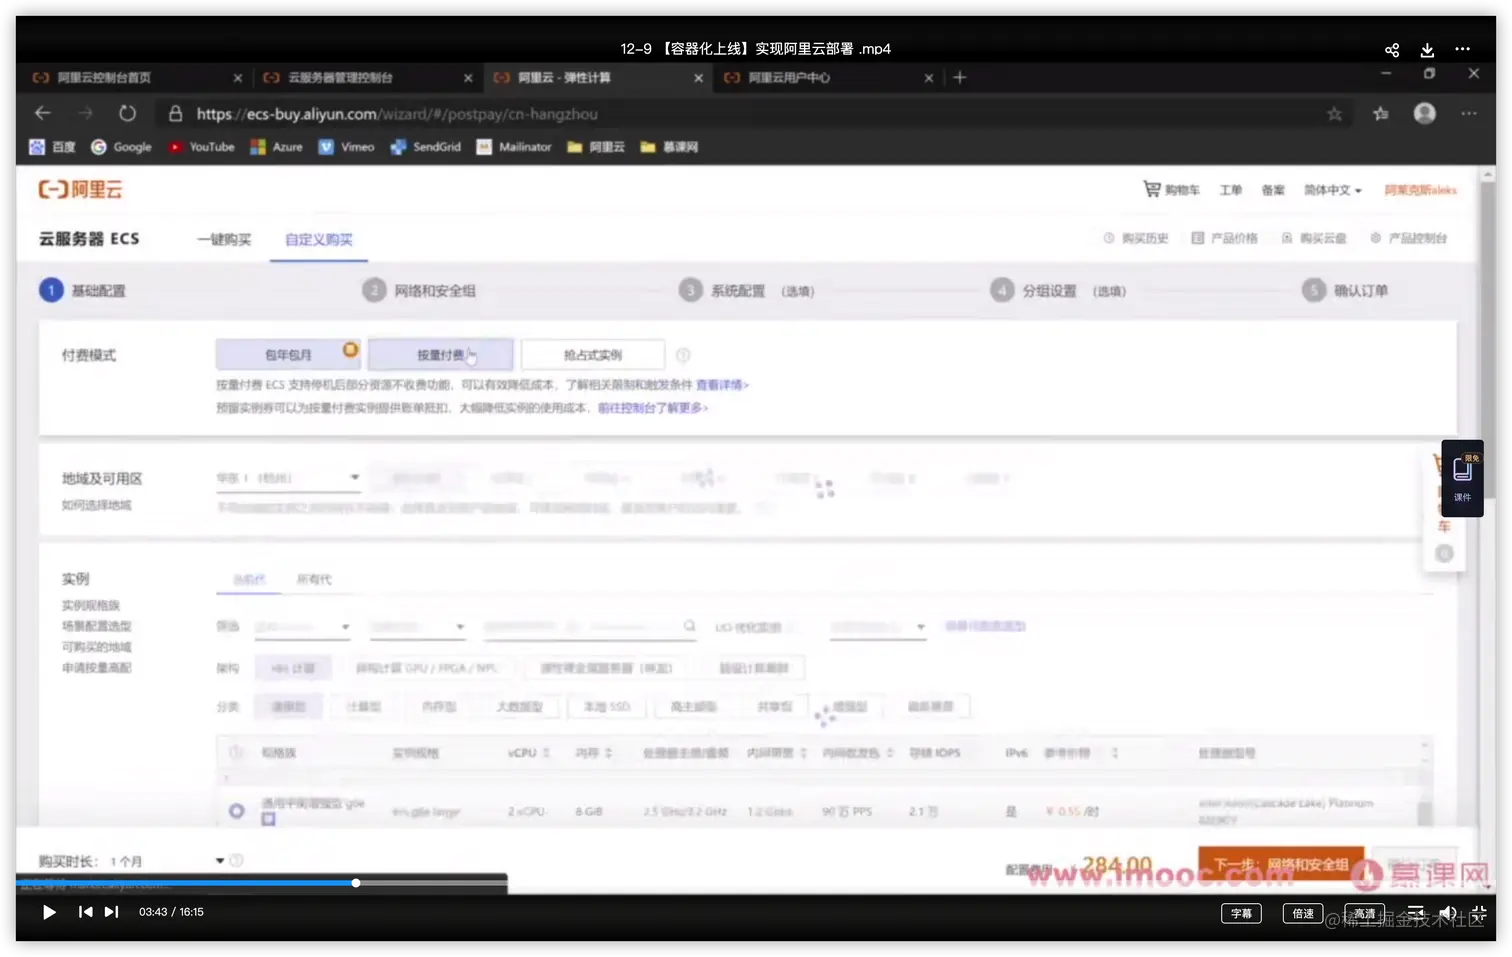
Task: Open the Azure bookmark
Action: [277, 147]
